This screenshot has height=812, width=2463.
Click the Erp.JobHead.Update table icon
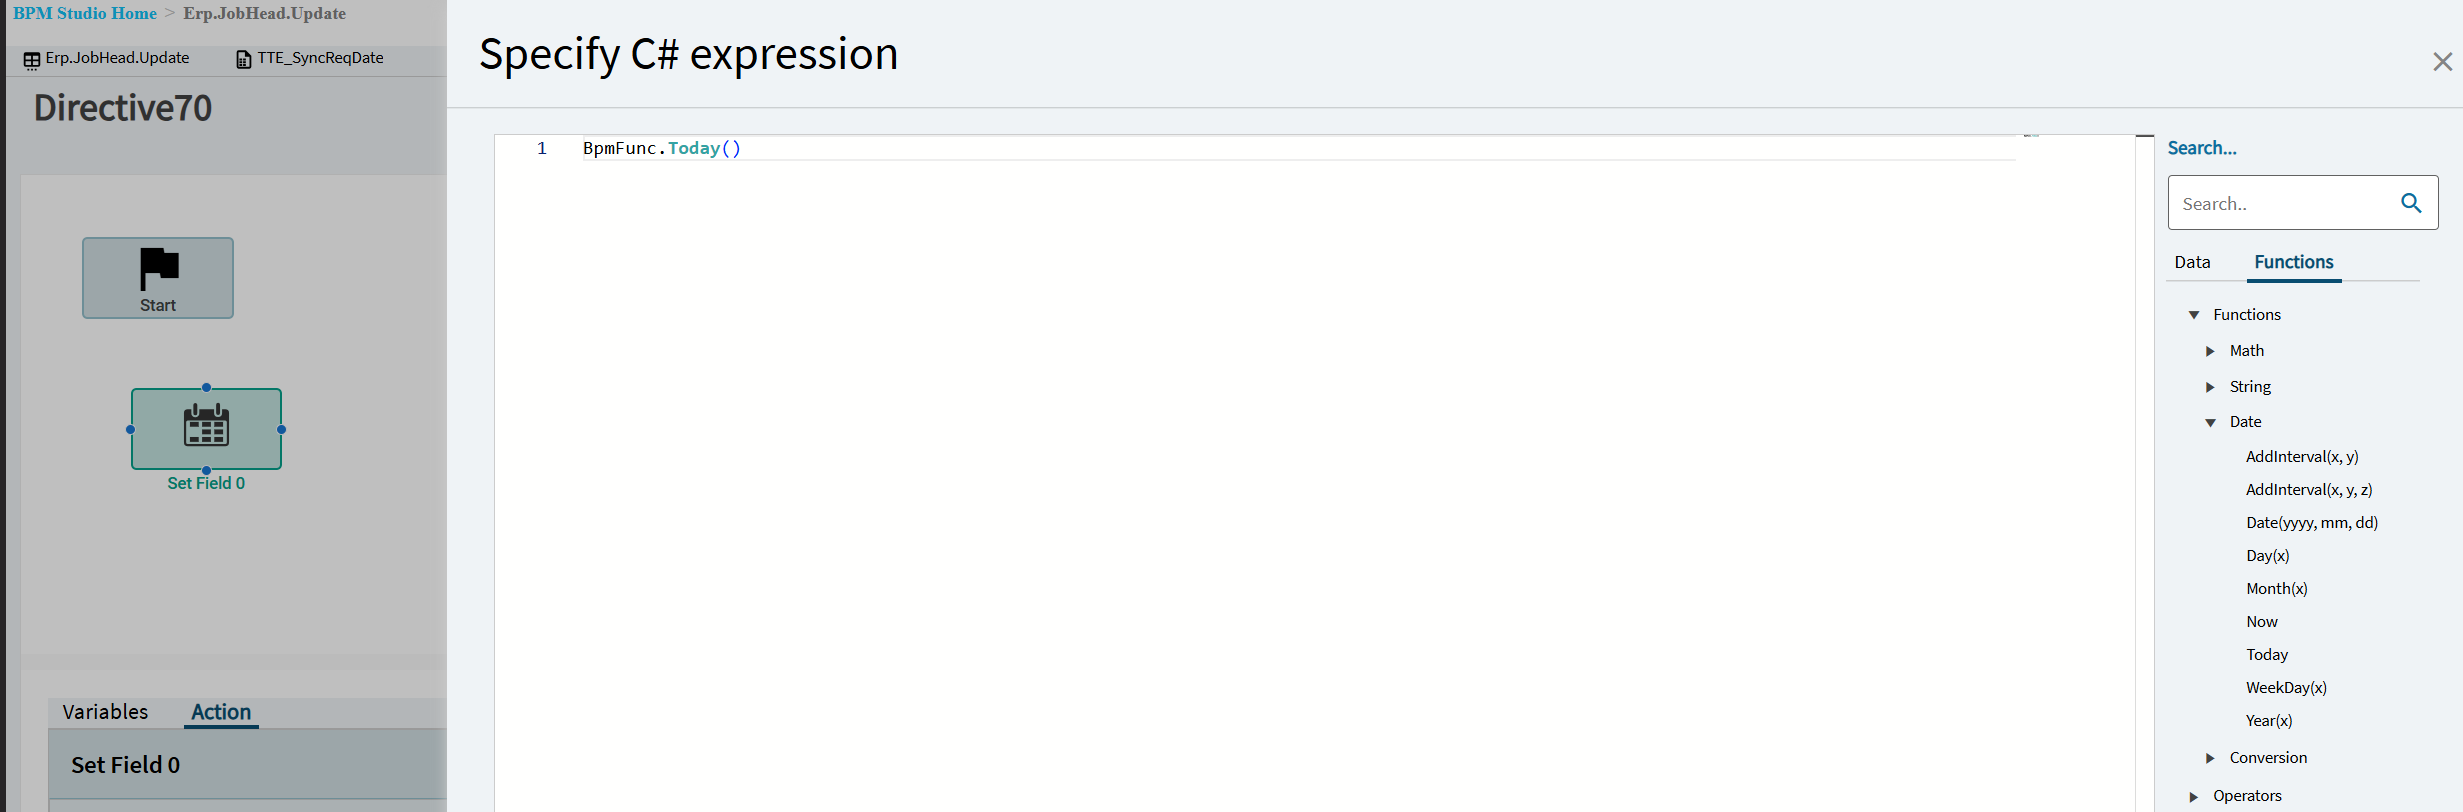pos(32,60)
